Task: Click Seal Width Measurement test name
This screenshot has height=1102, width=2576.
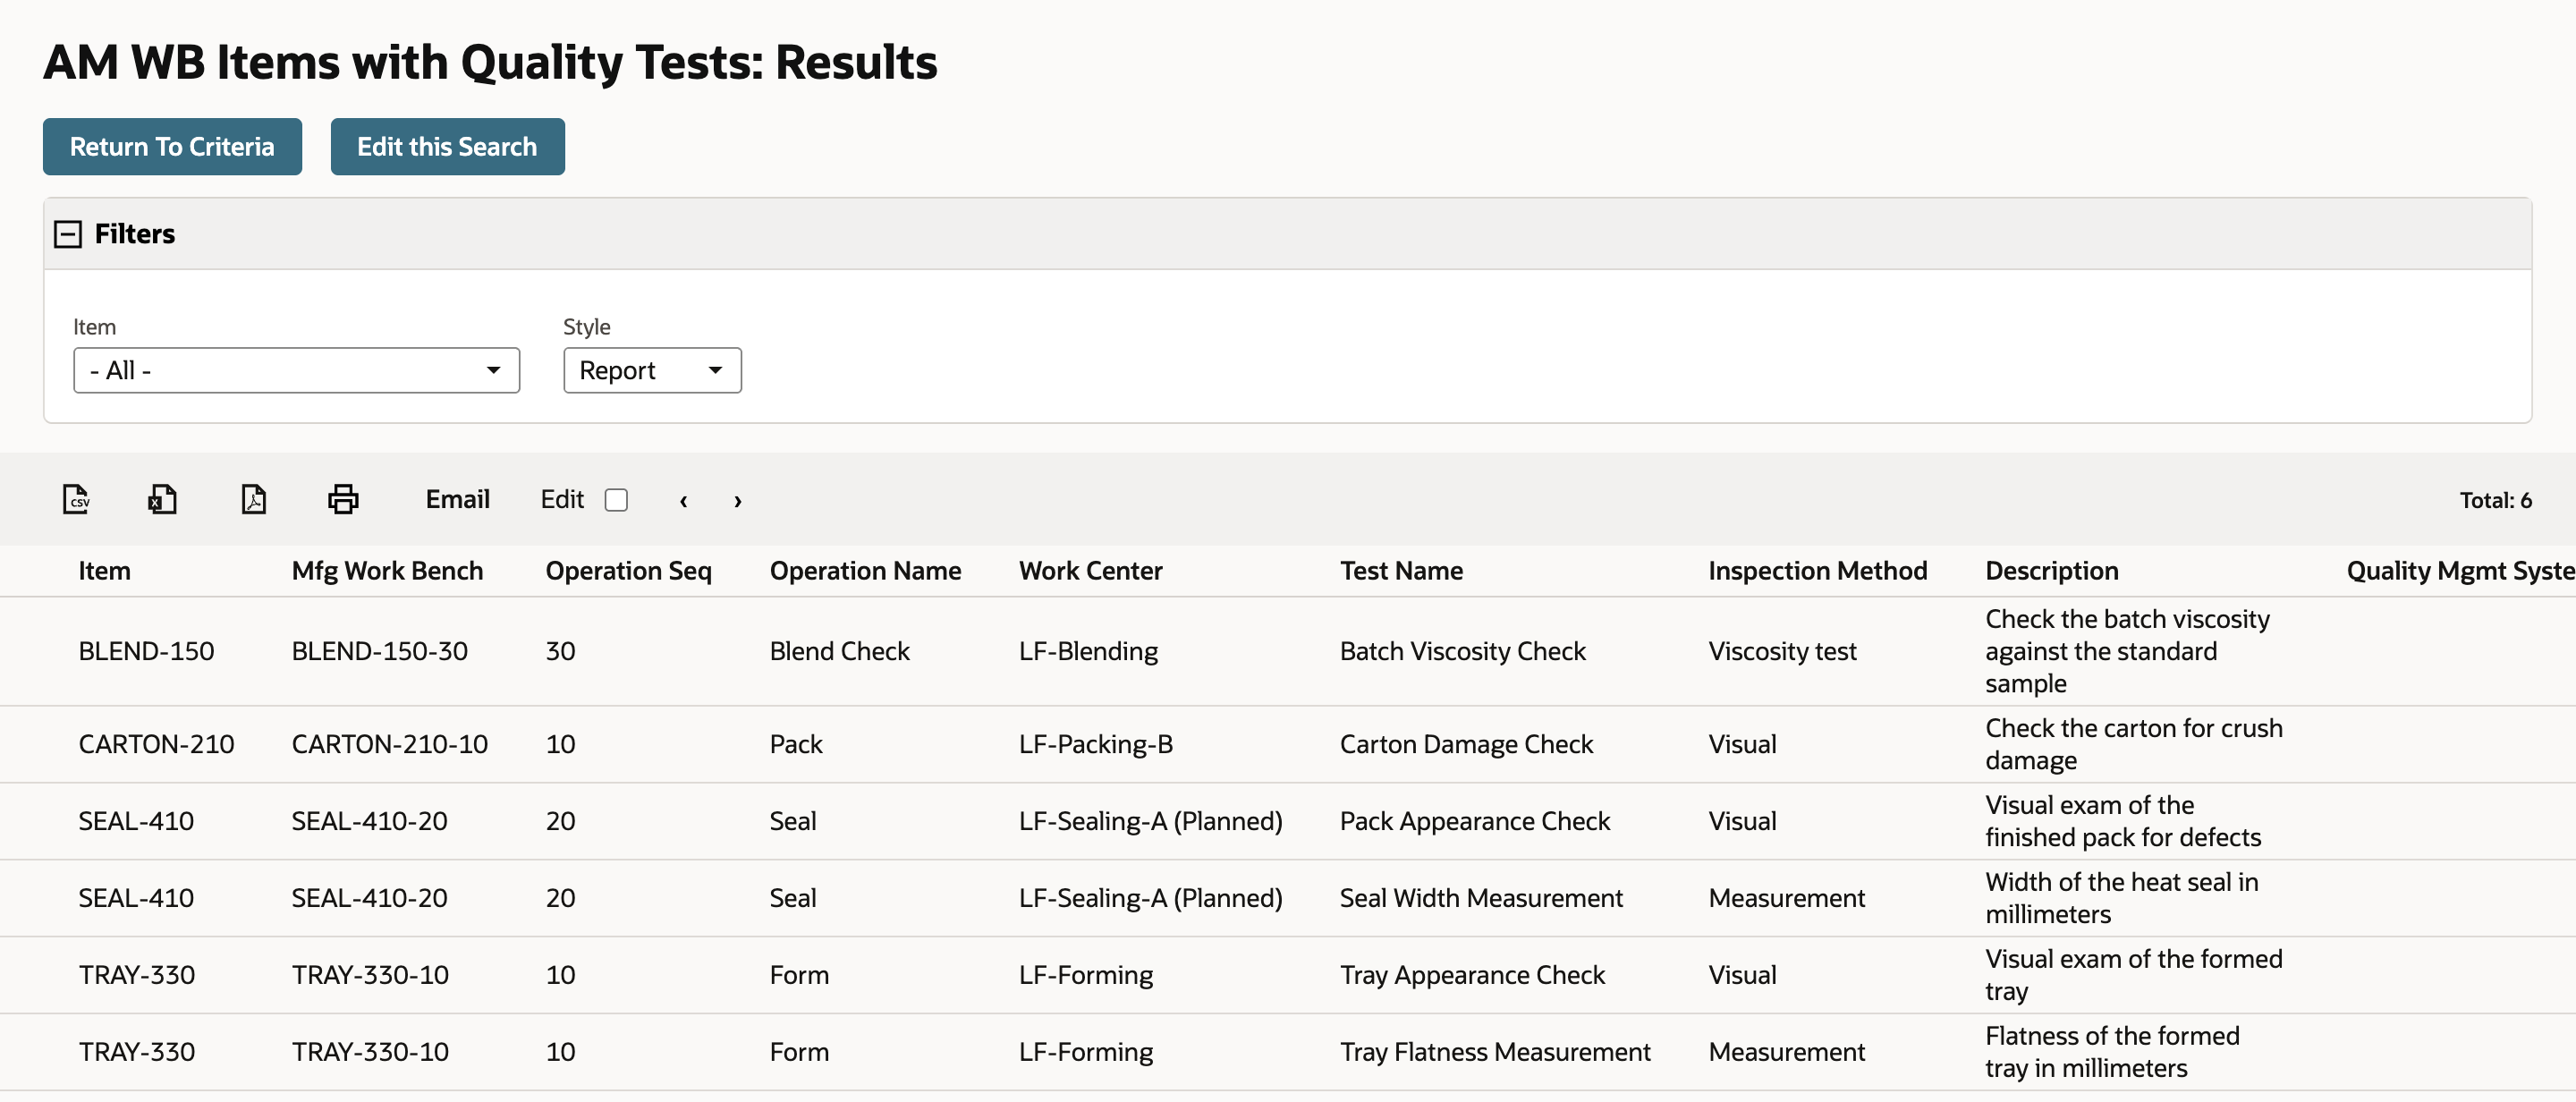Action: pyautogui.click(x=1481, y=898)
